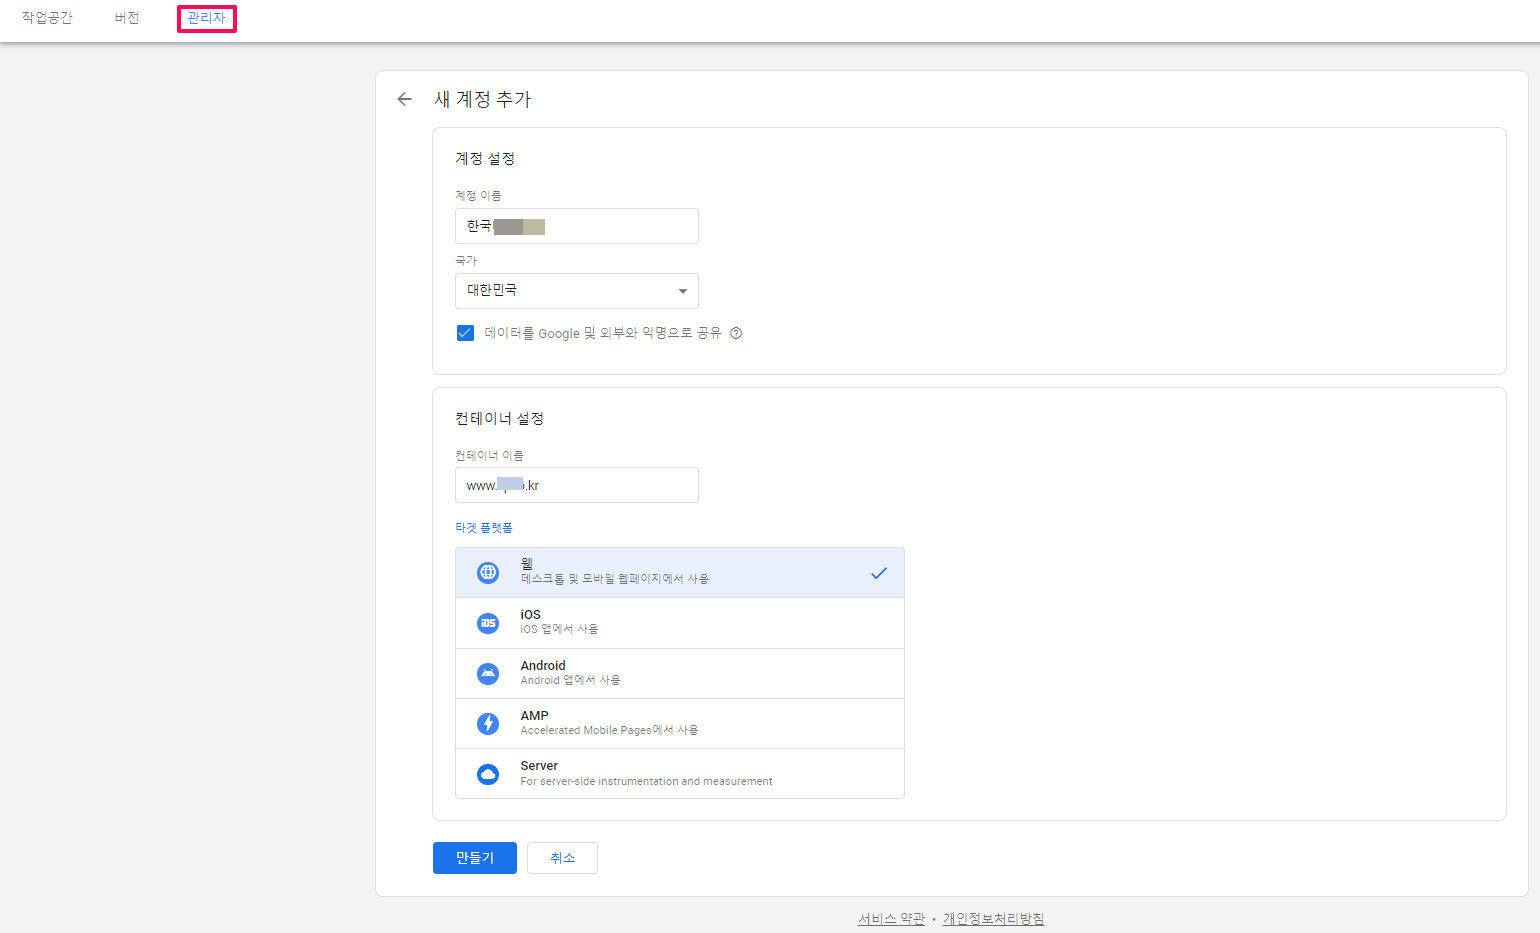
Task: Switch to the 버전 tab
Action: pos(126,18)
